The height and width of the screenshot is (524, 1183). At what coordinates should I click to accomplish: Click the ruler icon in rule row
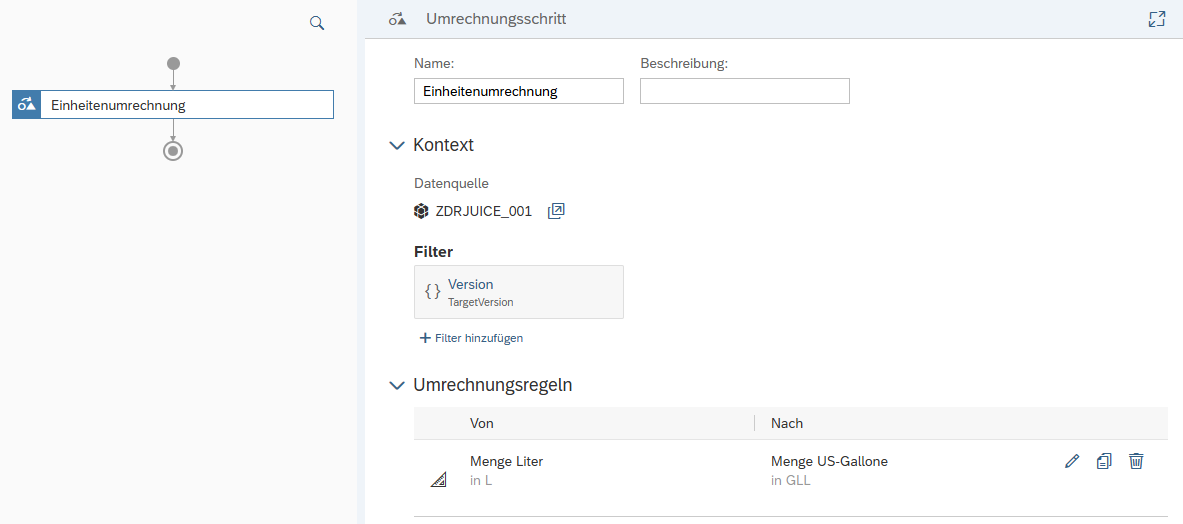pyautogui.click(x=438, y=480)
